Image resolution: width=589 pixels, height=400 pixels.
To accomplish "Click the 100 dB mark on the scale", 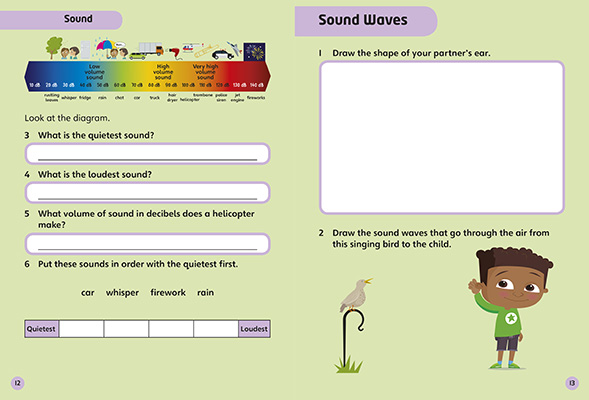I will (188, 85).
